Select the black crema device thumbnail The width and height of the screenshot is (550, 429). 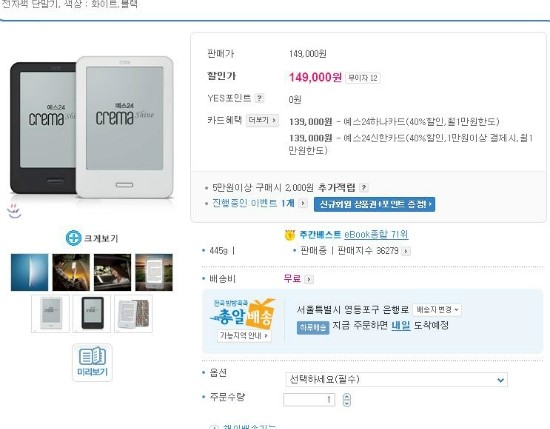(x=92, y=314)
